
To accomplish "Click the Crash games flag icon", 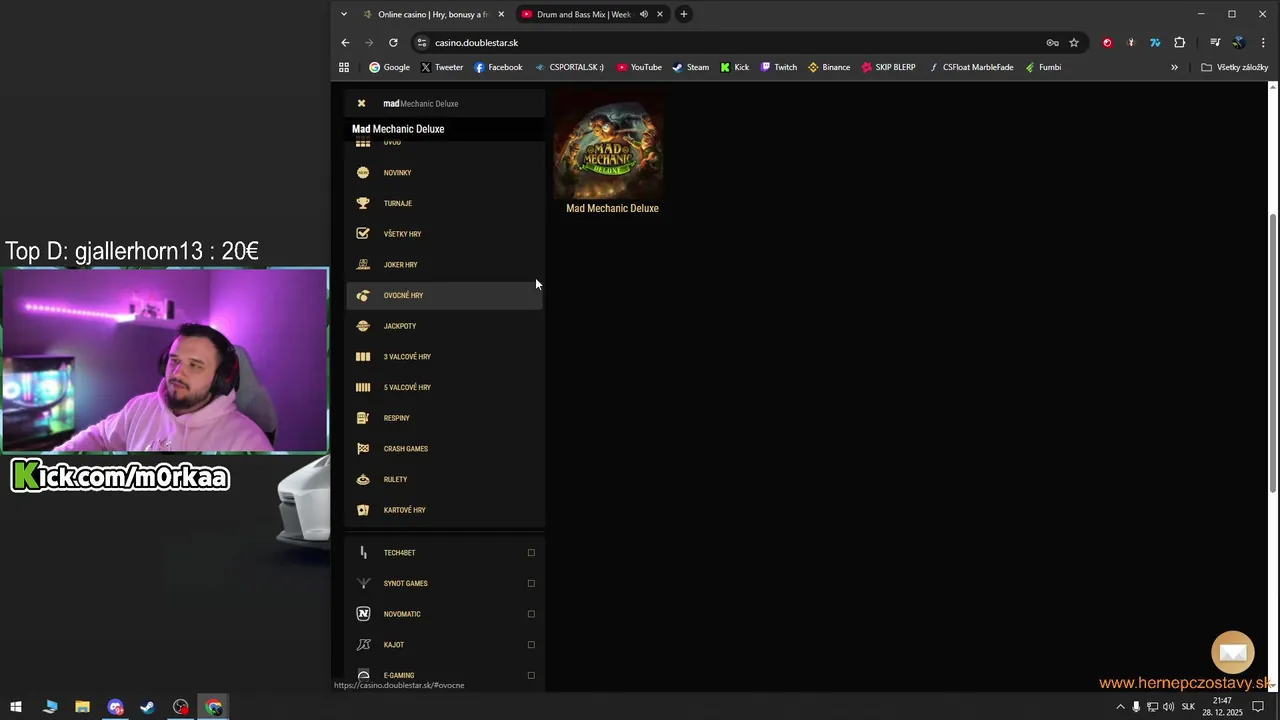I will [x=363, y=449].
